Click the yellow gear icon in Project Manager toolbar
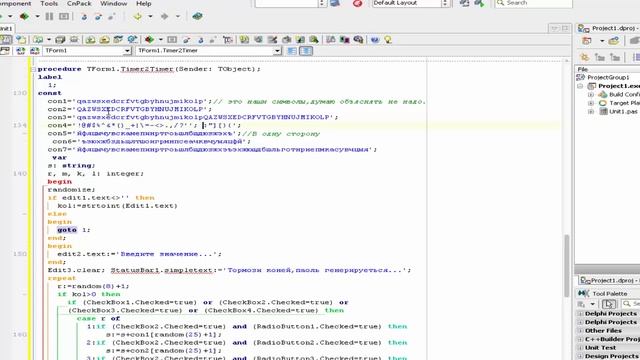 584,57
